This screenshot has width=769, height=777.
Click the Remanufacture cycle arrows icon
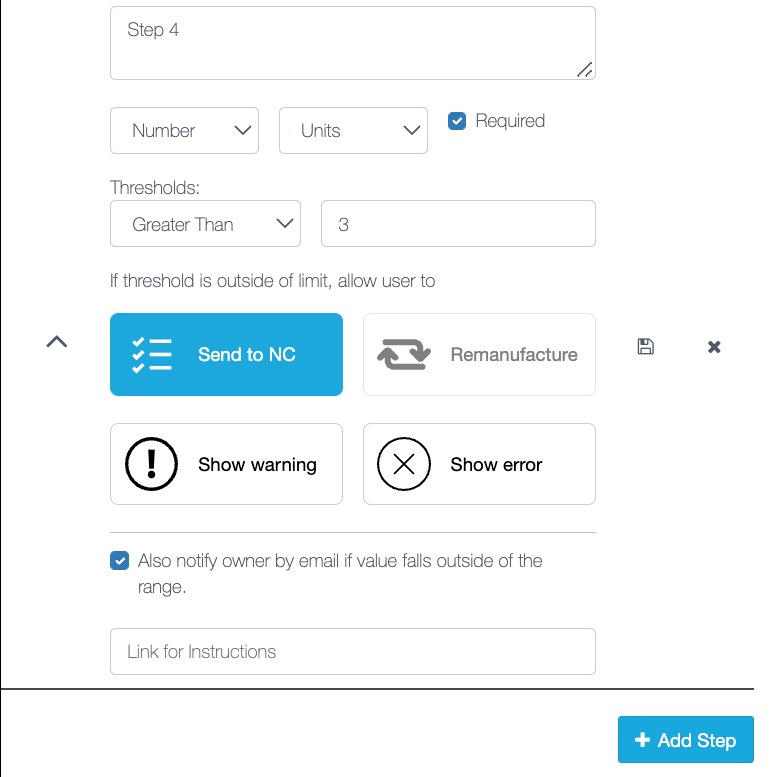pos(404,354)
